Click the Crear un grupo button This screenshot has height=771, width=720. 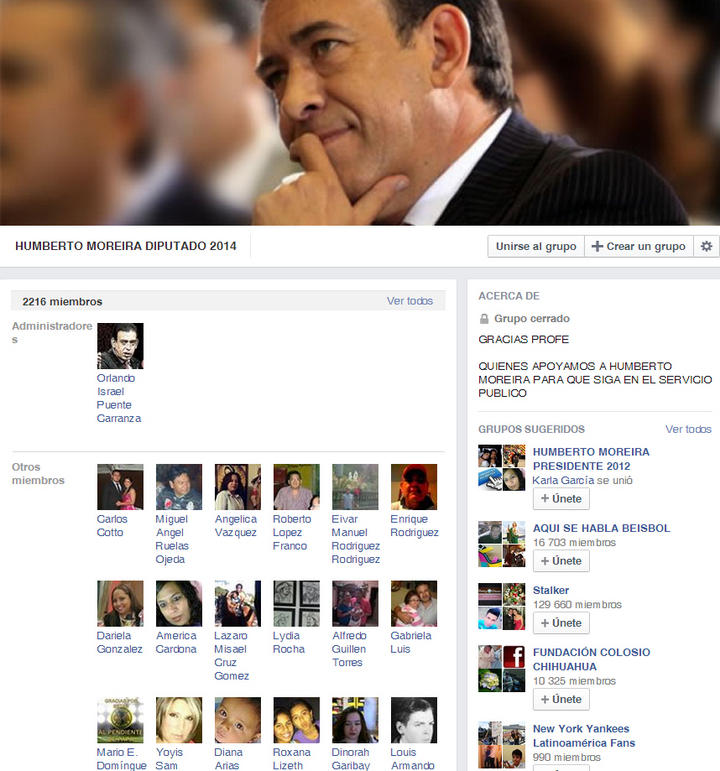pos(638,246)
